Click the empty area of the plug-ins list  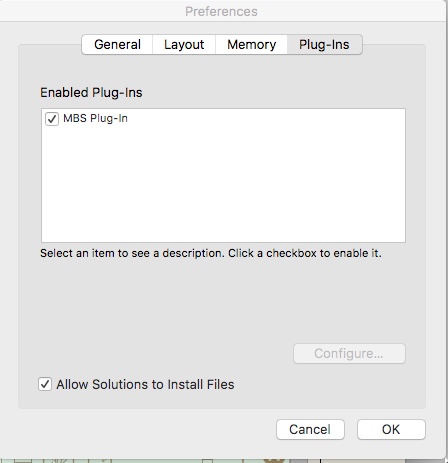tap(223, 185)
